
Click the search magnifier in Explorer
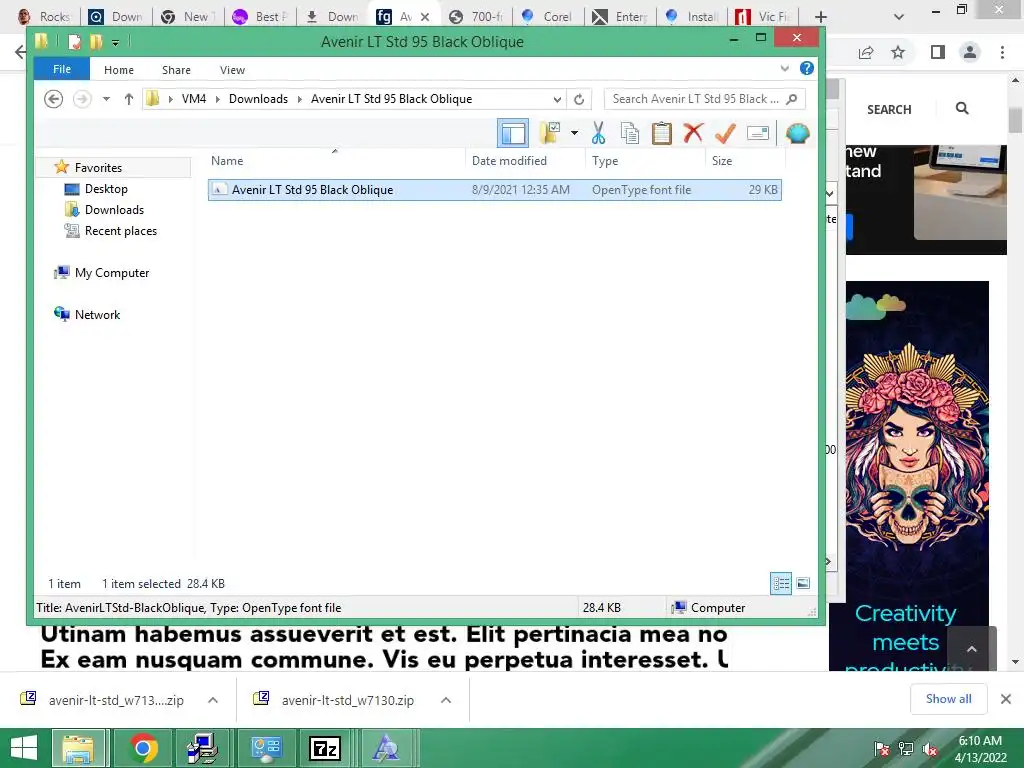[792, 99]
